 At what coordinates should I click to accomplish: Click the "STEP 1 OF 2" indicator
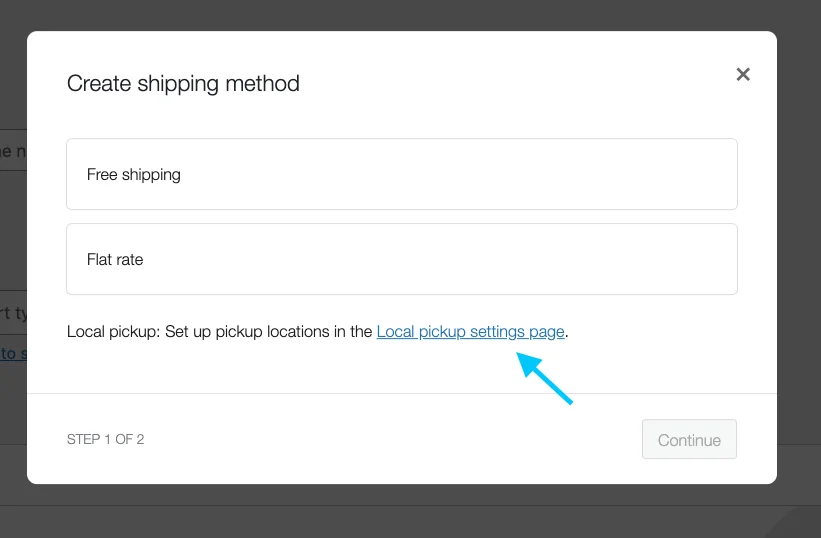coord(105,439)
